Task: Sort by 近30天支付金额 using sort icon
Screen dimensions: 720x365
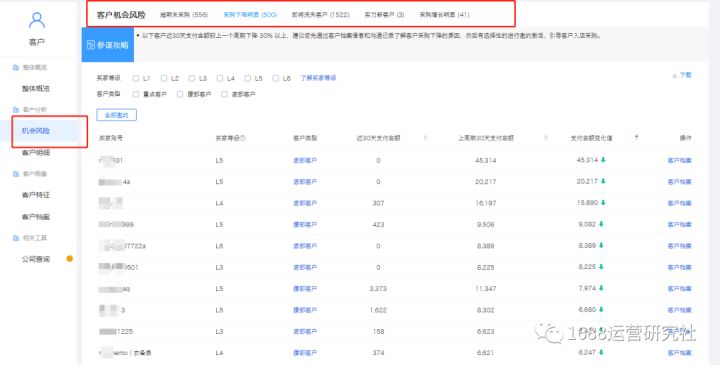Action: [426, 138]
